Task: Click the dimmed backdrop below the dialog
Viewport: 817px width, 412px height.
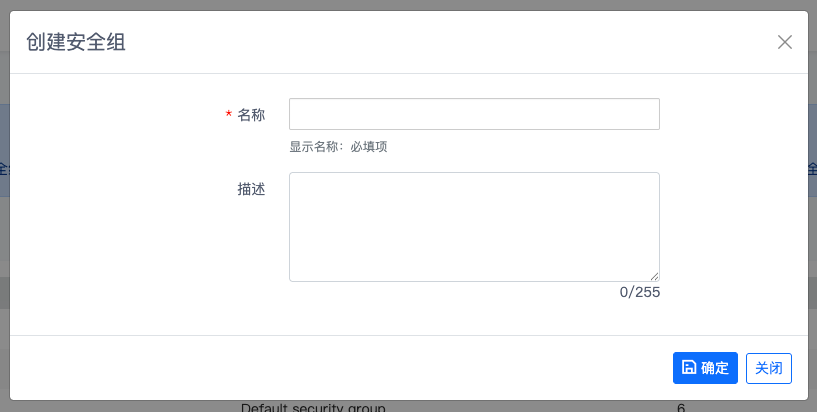Action: (x=100, y=407)
